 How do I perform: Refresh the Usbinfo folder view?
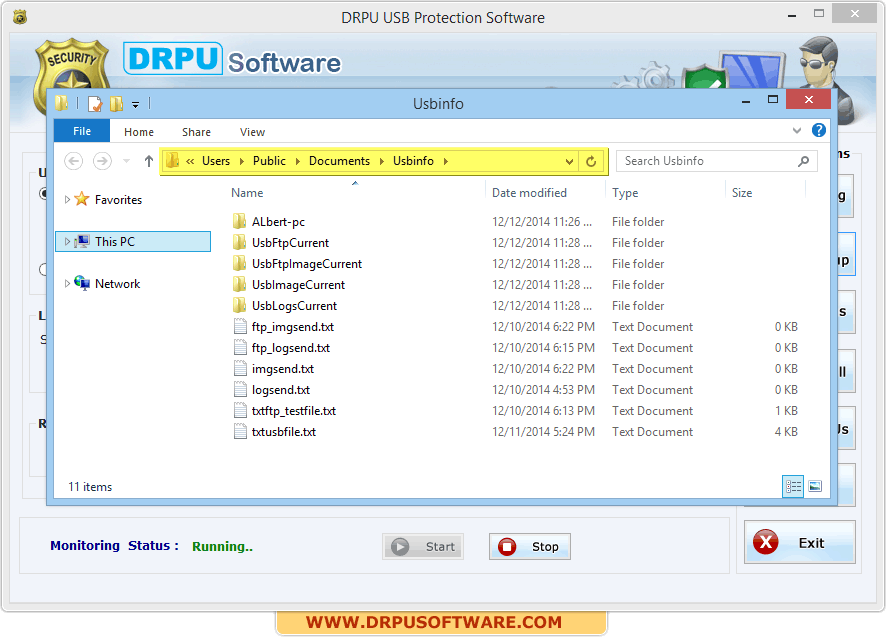[591, 162]
